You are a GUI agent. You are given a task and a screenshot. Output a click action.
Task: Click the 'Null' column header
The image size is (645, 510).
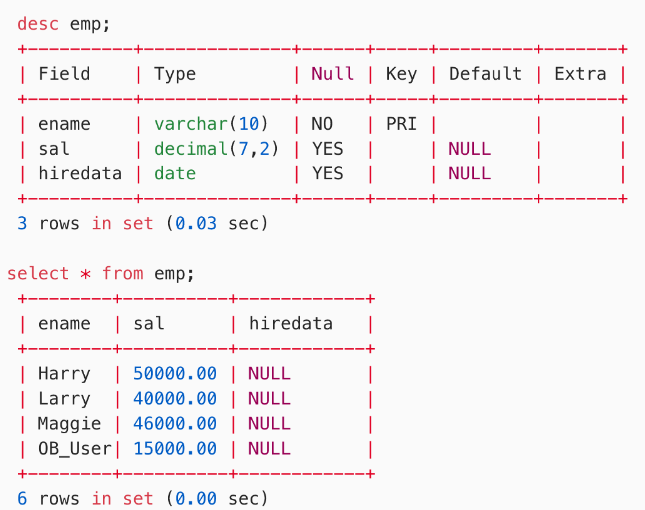tap(332, 74)
